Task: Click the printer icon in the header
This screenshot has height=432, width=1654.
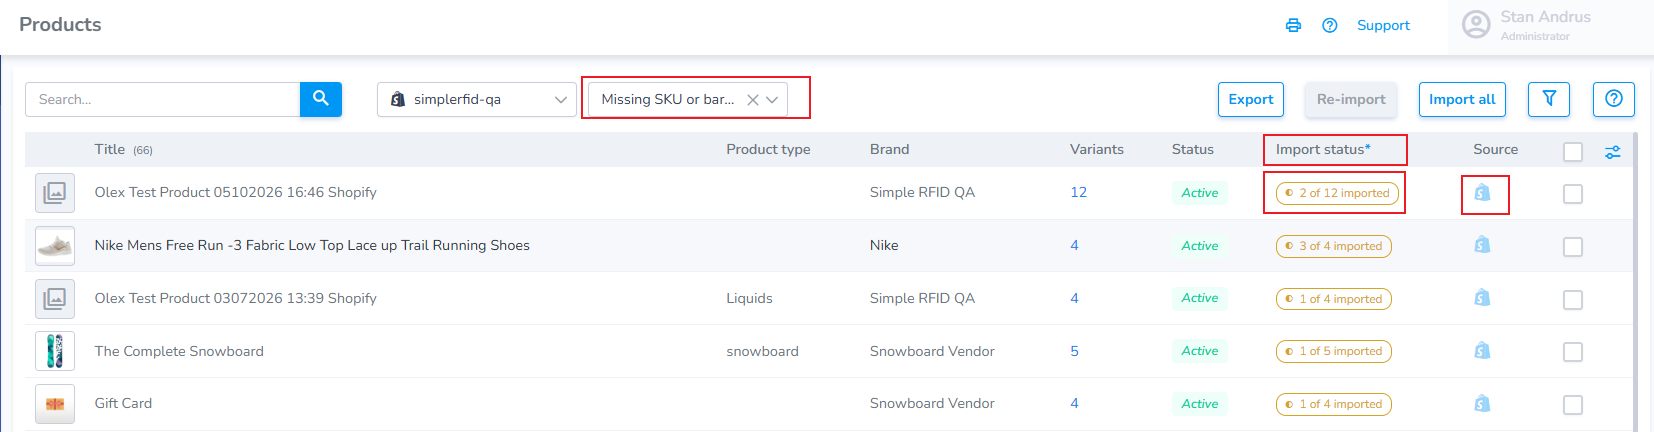Action: click(x=1293, y=25)
